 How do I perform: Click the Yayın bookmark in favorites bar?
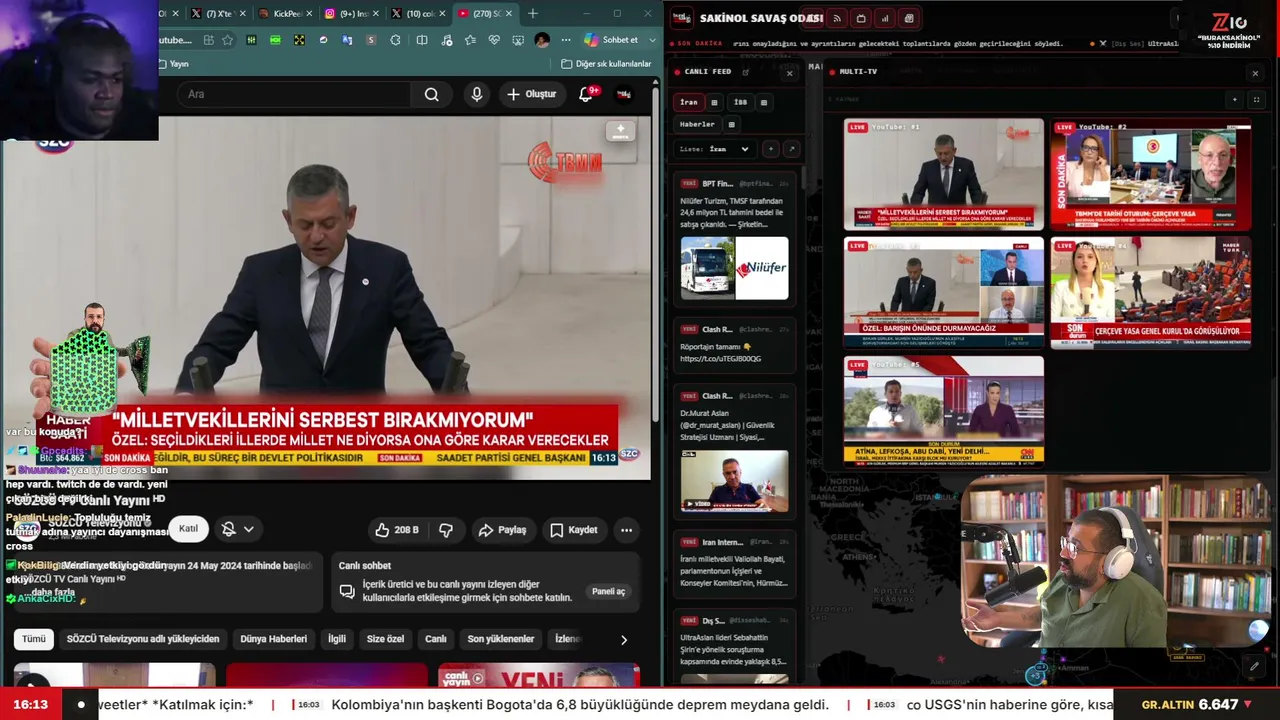174,64
